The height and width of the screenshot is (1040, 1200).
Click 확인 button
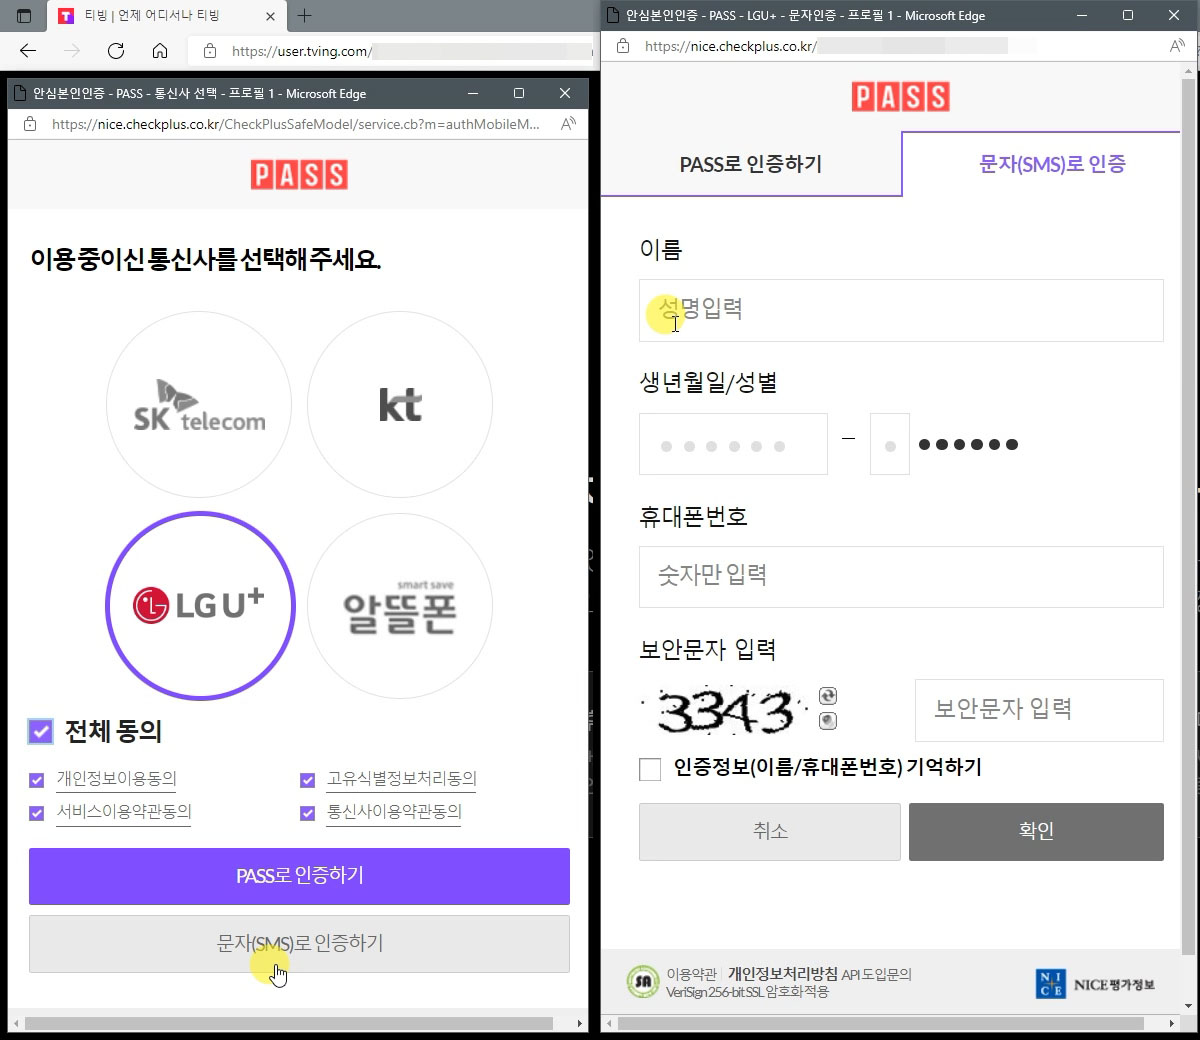tap(1036, 831)
